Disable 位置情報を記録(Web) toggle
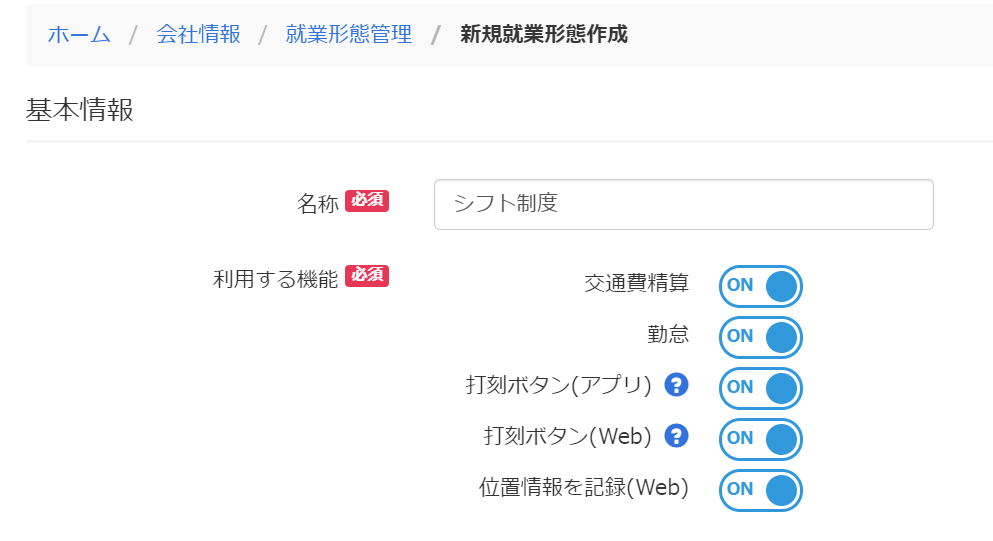The width and height of the screenshot is (993, 541). (761, 490)
